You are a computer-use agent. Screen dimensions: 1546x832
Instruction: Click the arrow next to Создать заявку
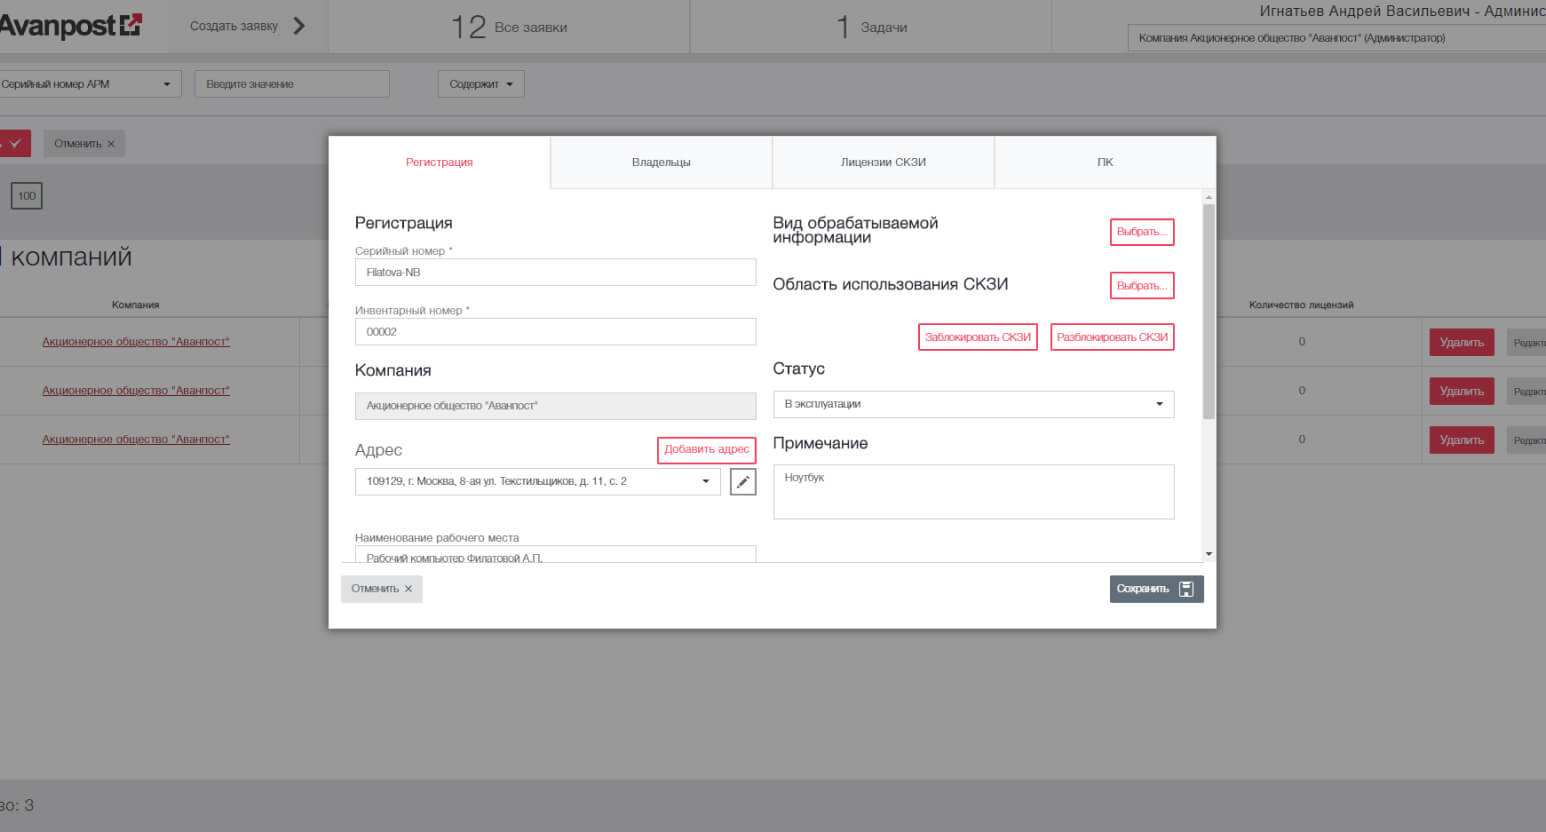[x=299, y=26]
